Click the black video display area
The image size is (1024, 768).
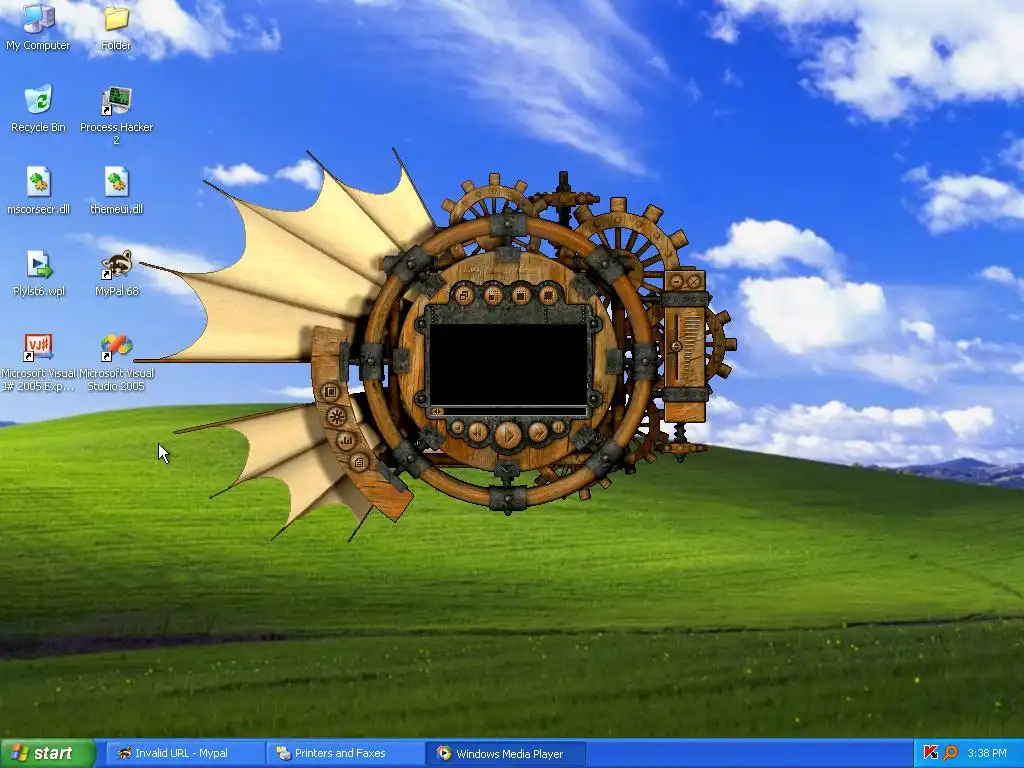pos(509,364)
